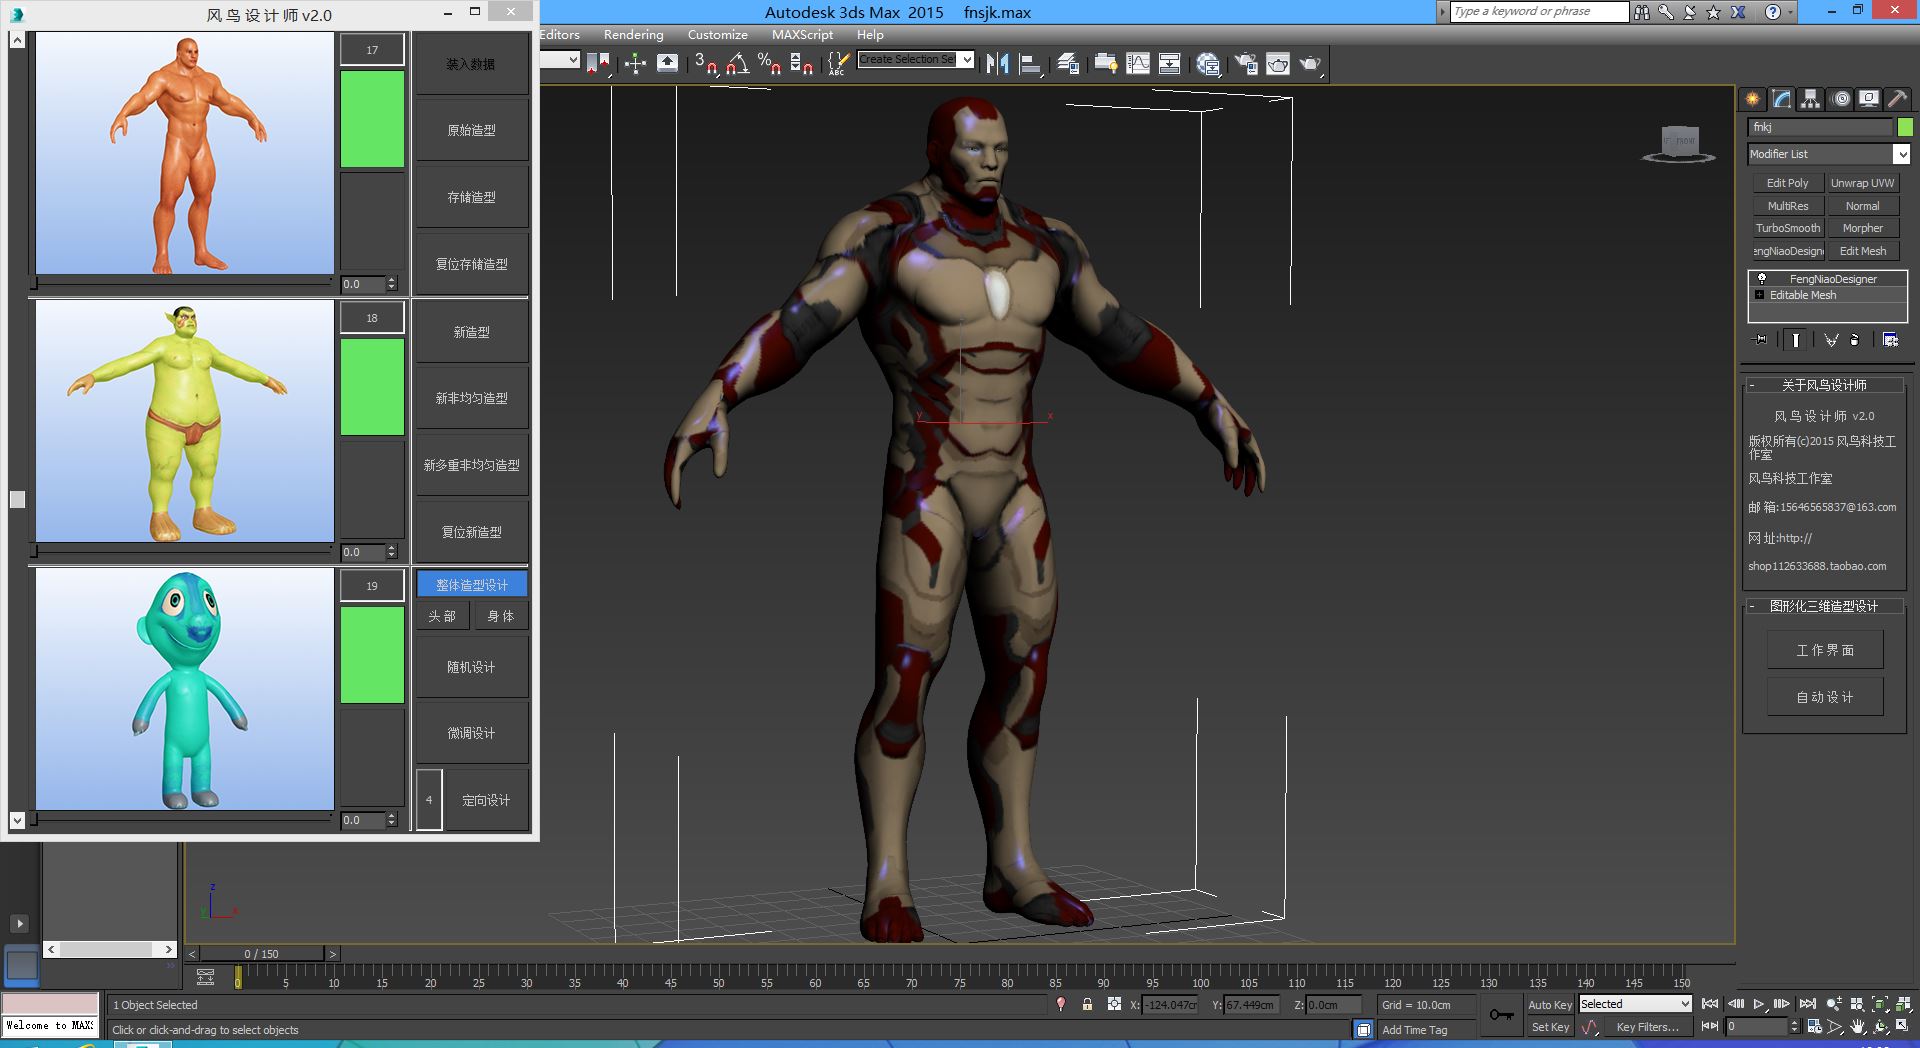Click the 自动设计 button
This screenshot has height=1048, width=1920.
pyautogui.click(x=1825, y=697)
